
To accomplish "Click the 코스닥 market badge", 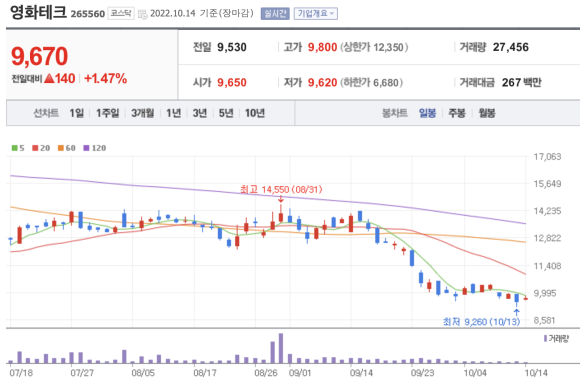I will coord(121,14).
